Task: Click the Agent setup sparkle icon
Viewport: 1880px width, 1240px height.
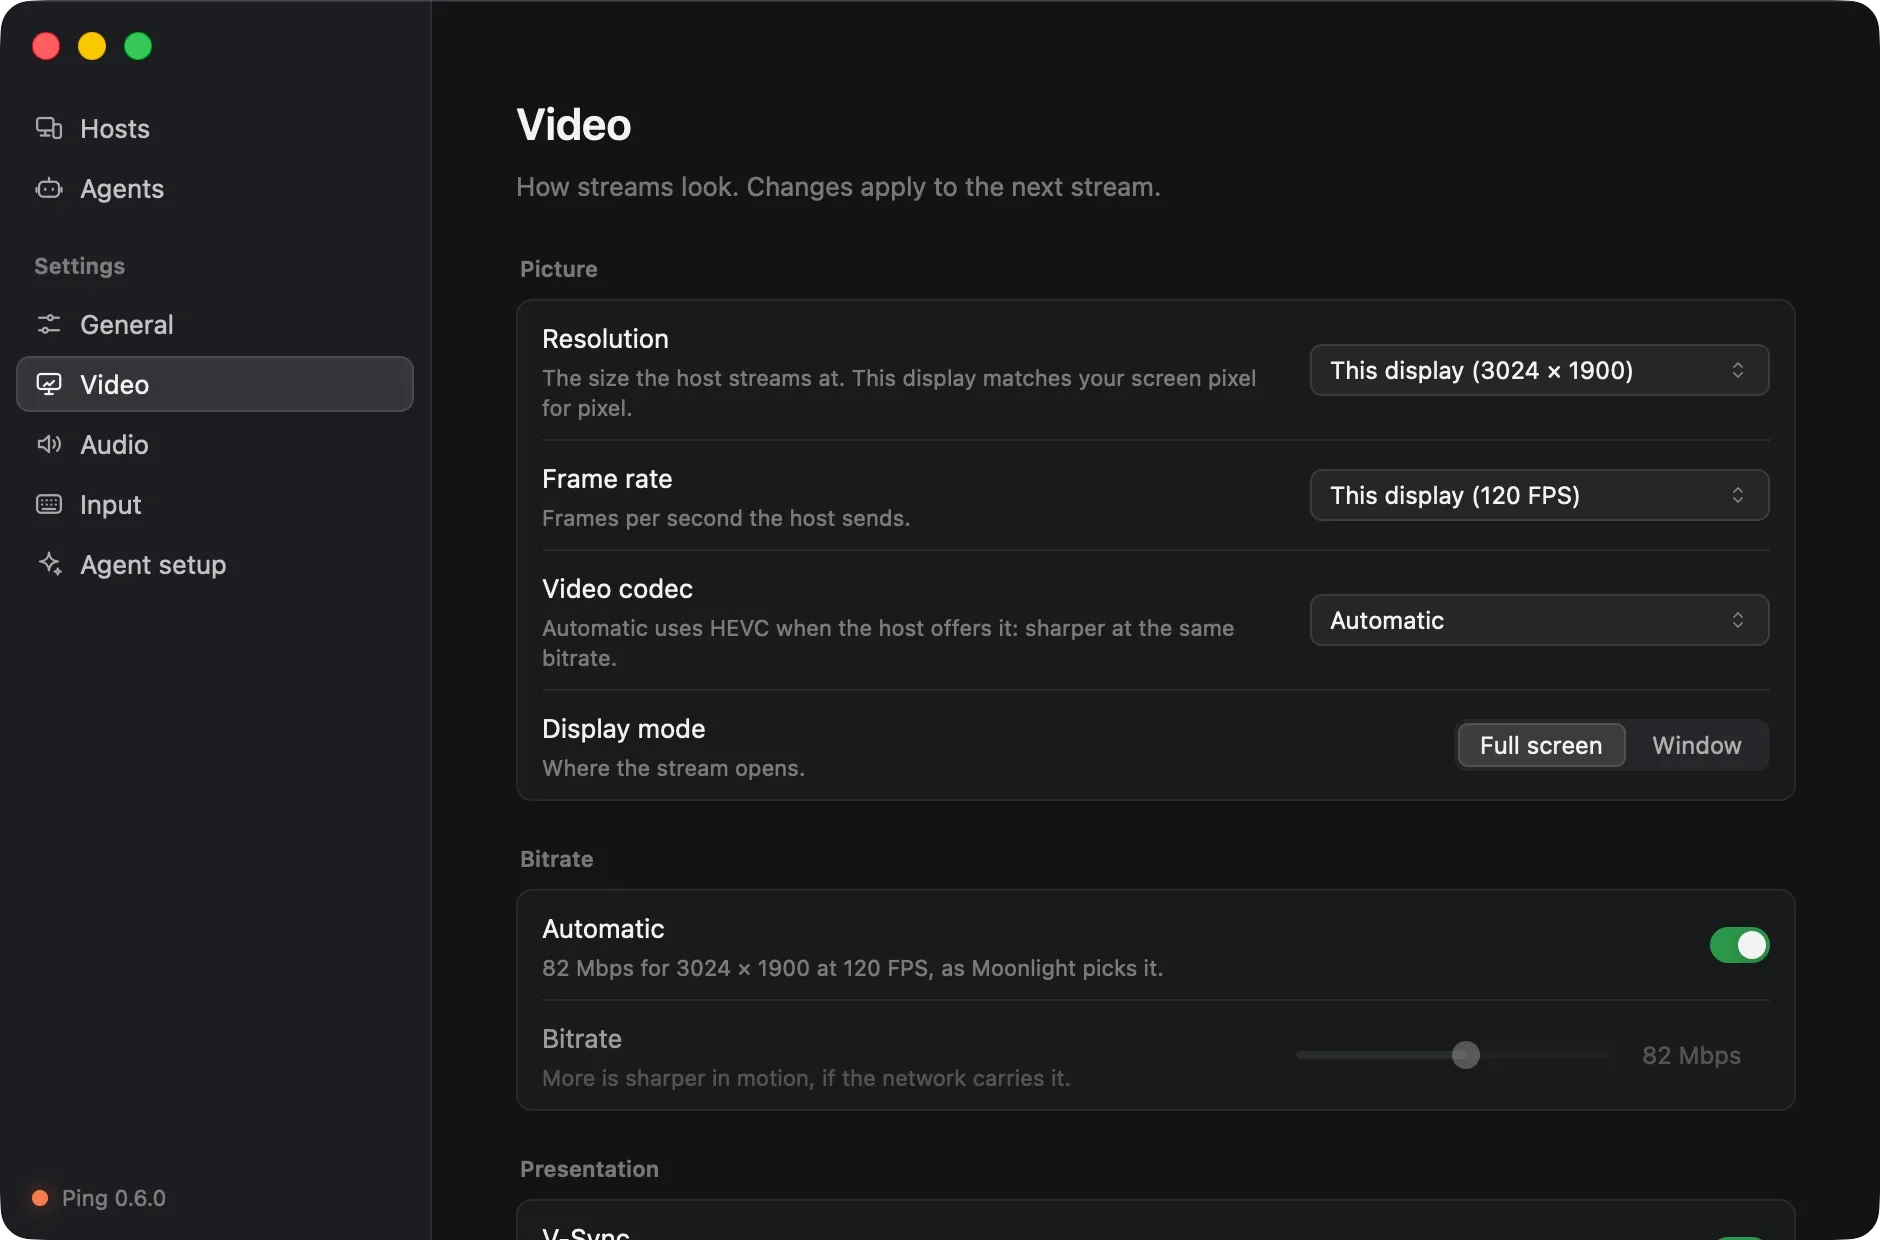Action: (x=49, y=564)
